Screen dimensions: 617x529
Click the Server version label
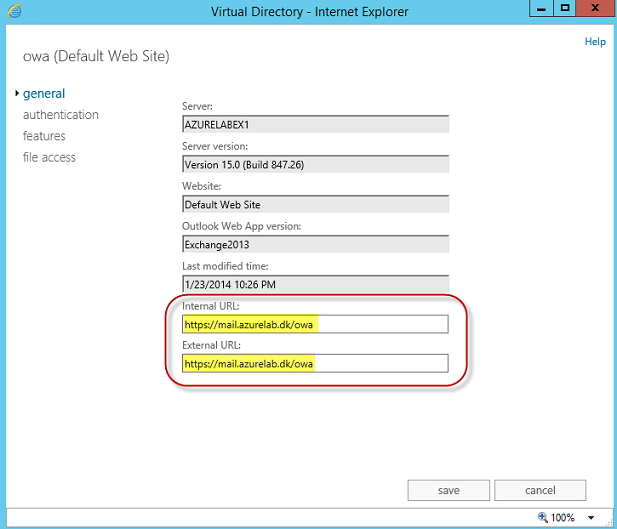215,146
